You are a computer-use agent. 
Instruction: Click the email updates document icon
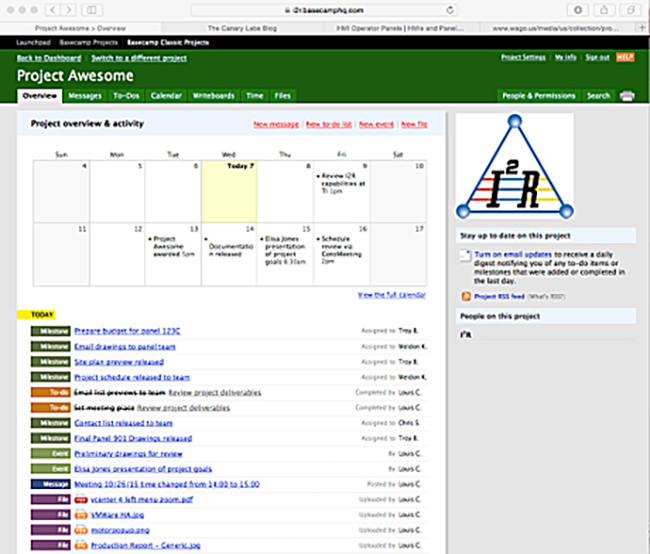(x=466, y=257)
